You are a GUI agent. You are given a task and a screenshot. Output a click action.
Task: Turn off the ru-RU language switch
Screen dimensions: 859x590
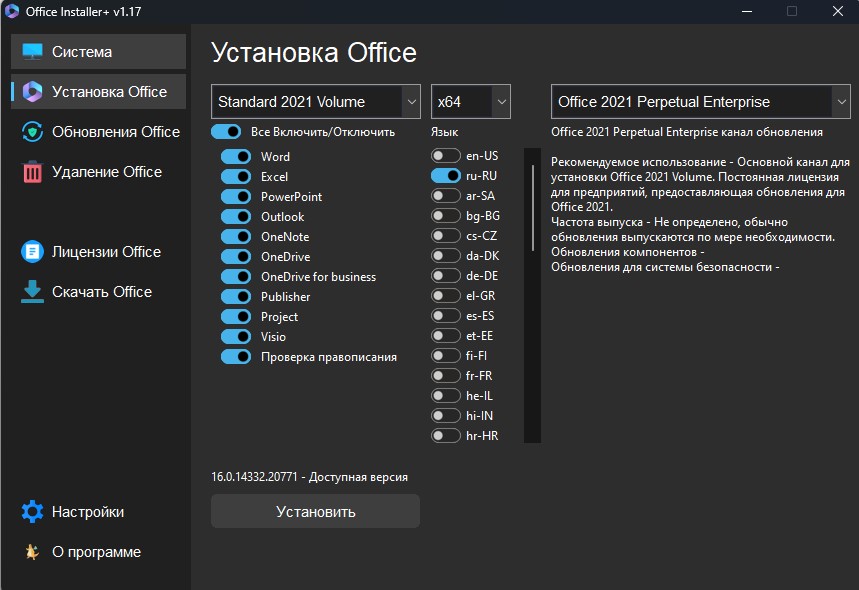pos(445,176)
